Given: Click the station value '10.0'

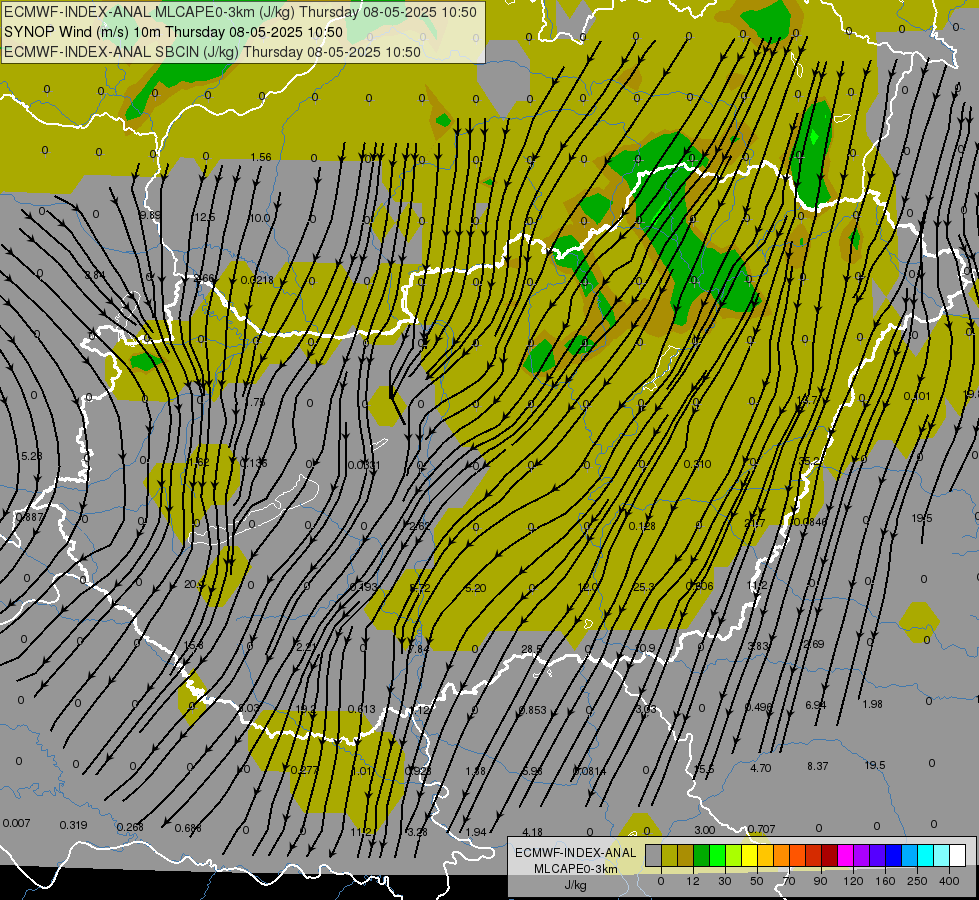Looking at the screenshot, I should click(x=260, y=218).
